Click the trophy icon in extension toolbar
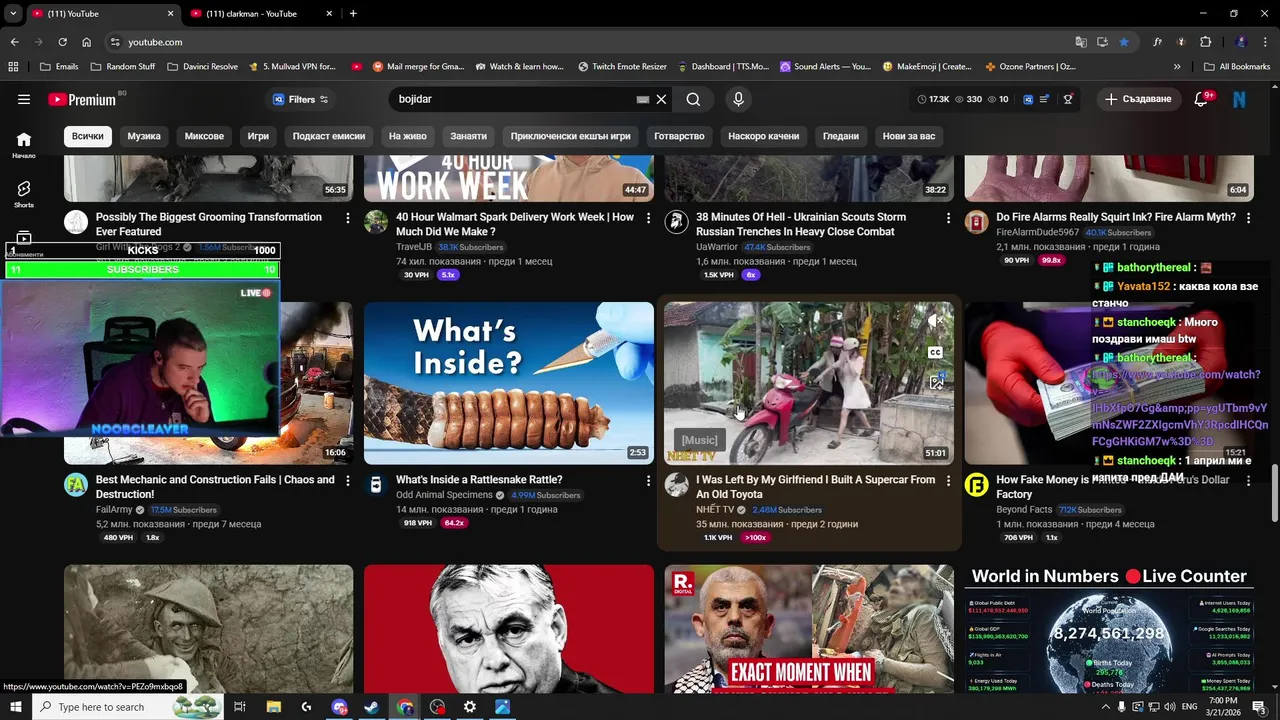The image size is (1280, 720). pyautogui.click(x=1068, y=99)
